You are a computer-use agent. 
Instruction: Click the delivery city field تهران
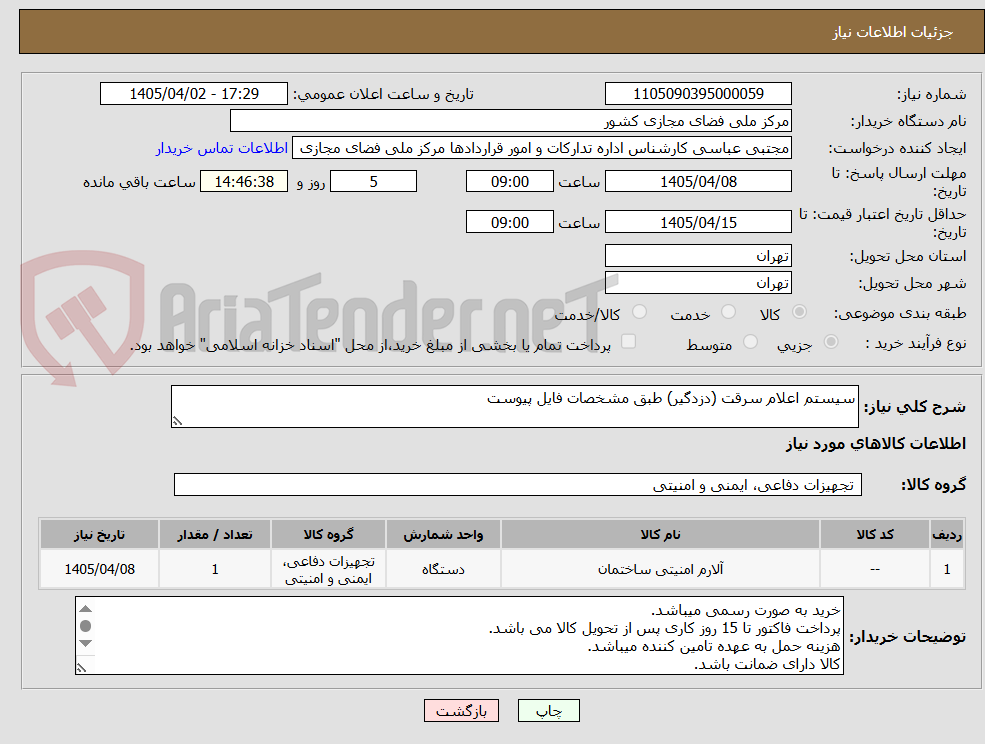pos(698,283)
